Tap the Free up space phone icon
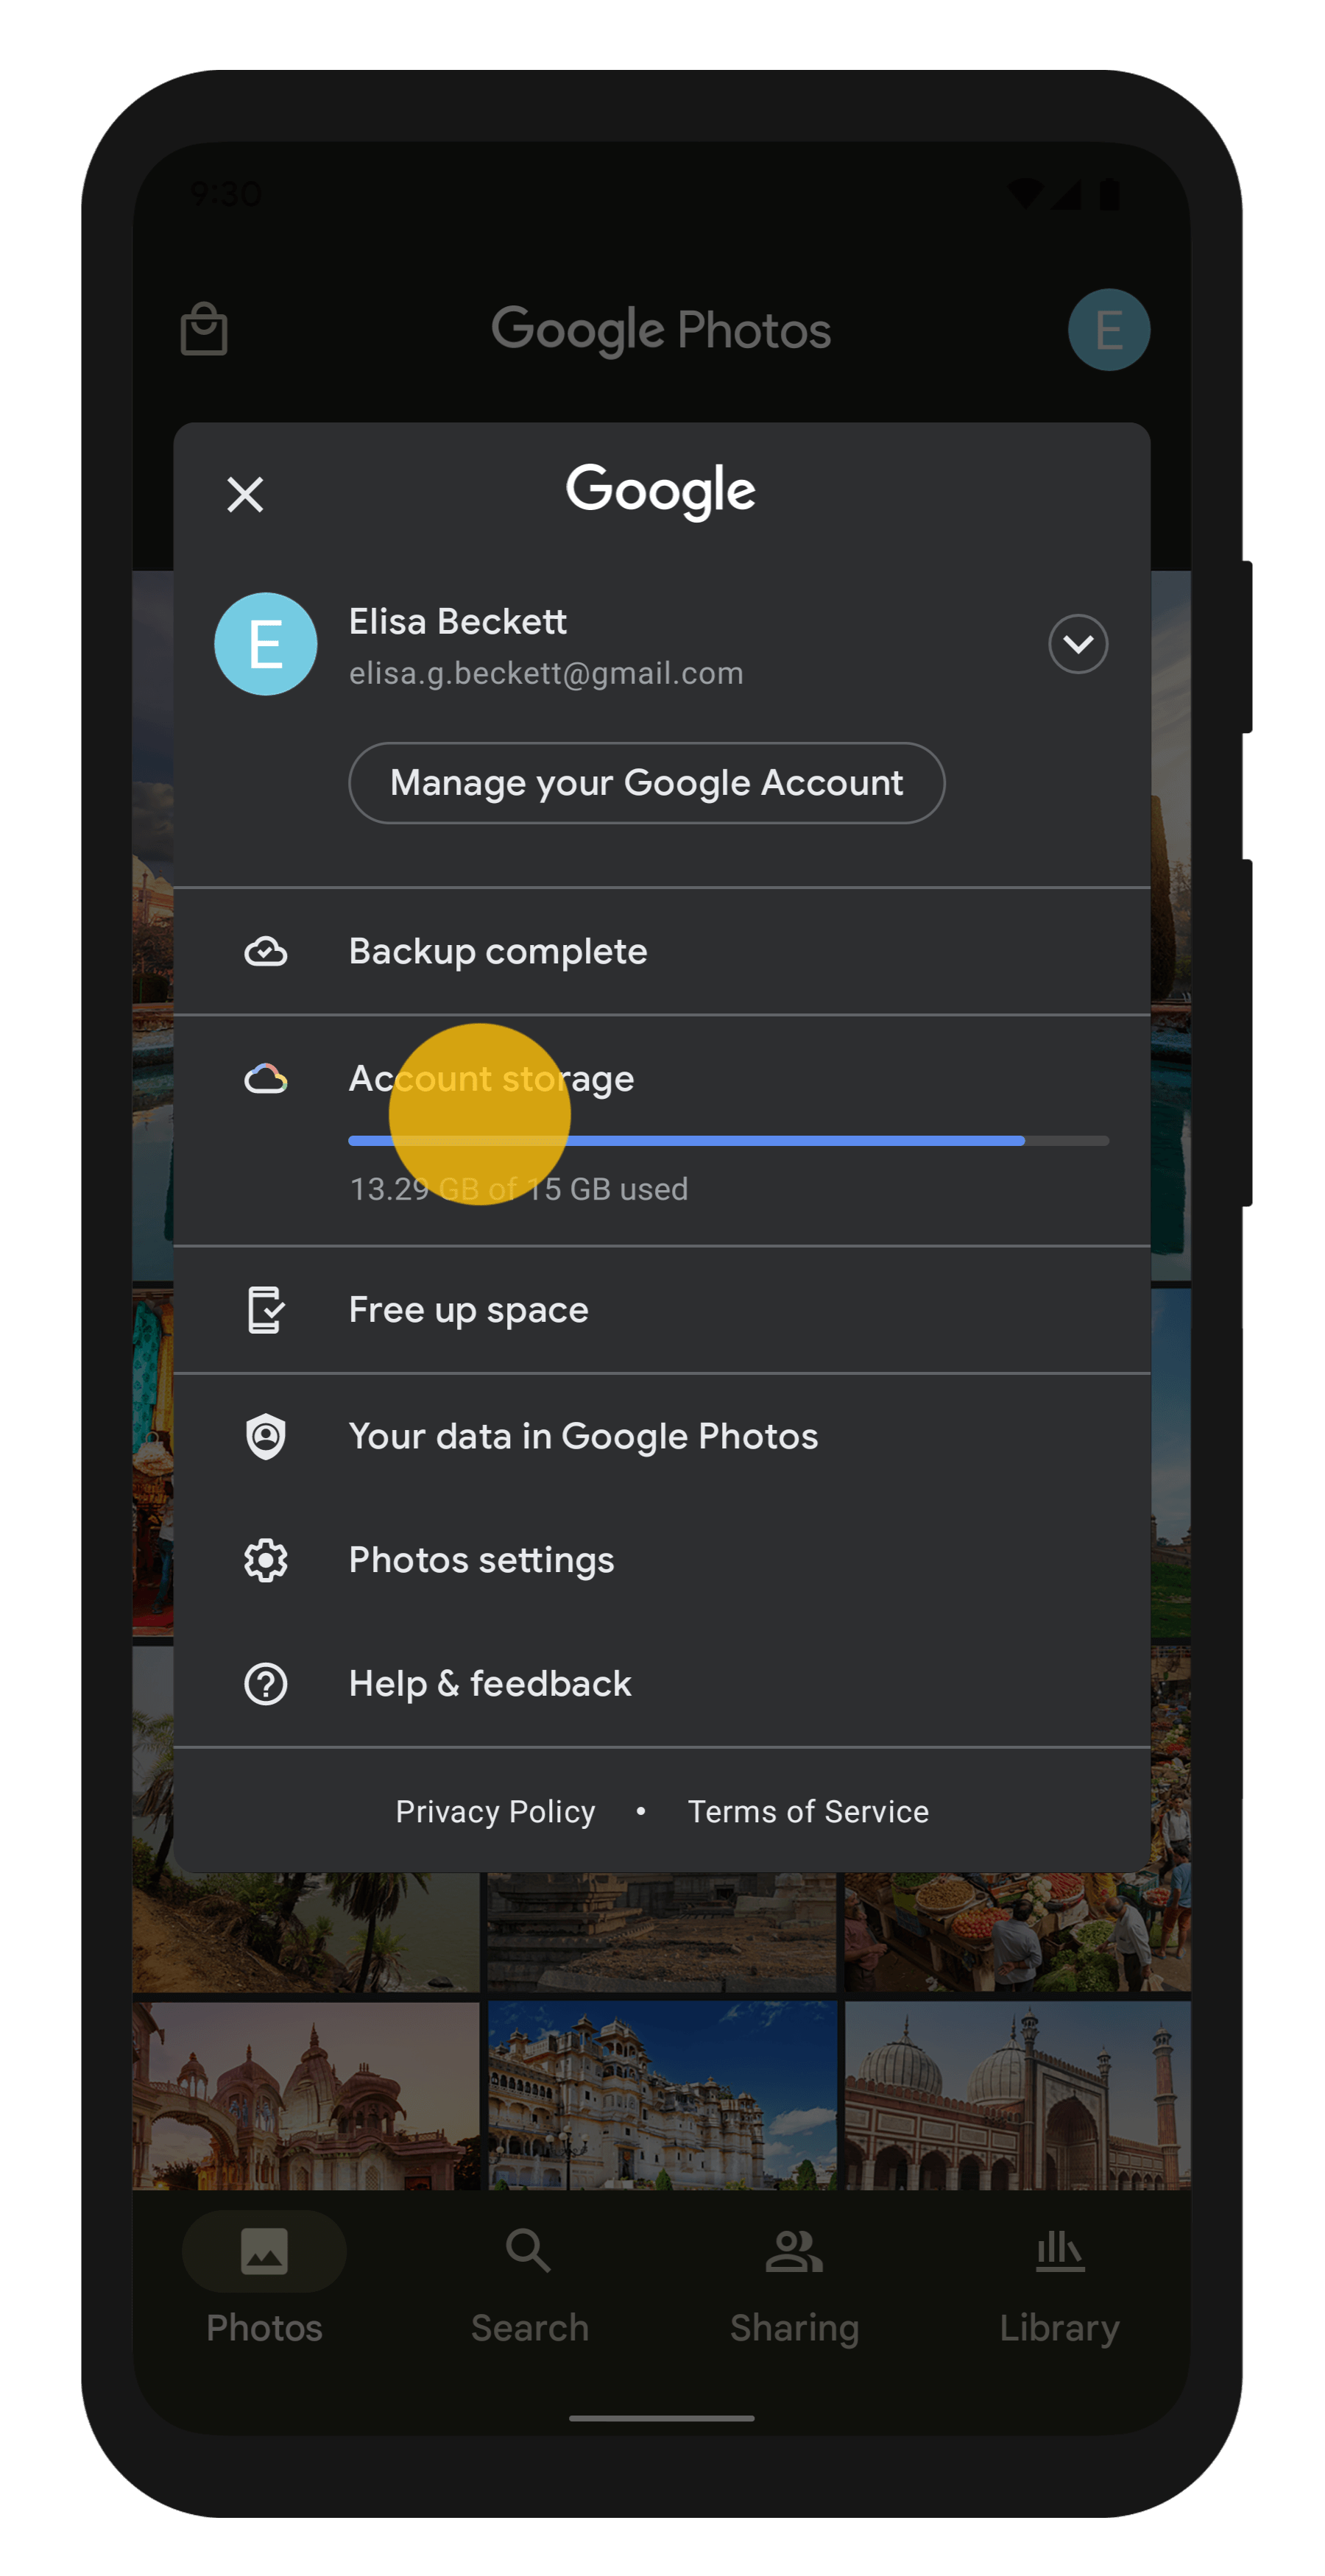This screenshot has height=2576, width=1325. [x=266, y=1310]
